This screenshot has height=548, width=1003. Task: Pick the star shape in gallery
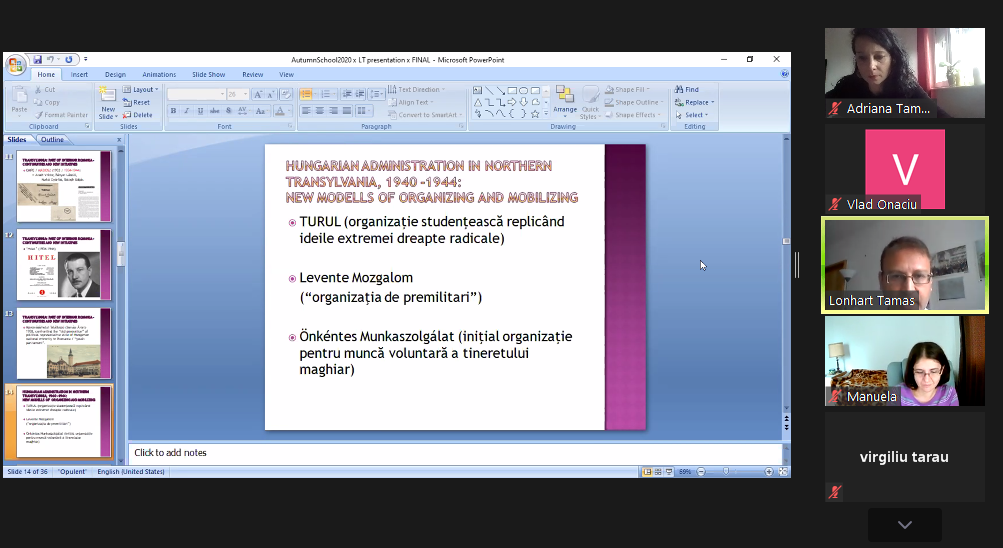(535, 114)
